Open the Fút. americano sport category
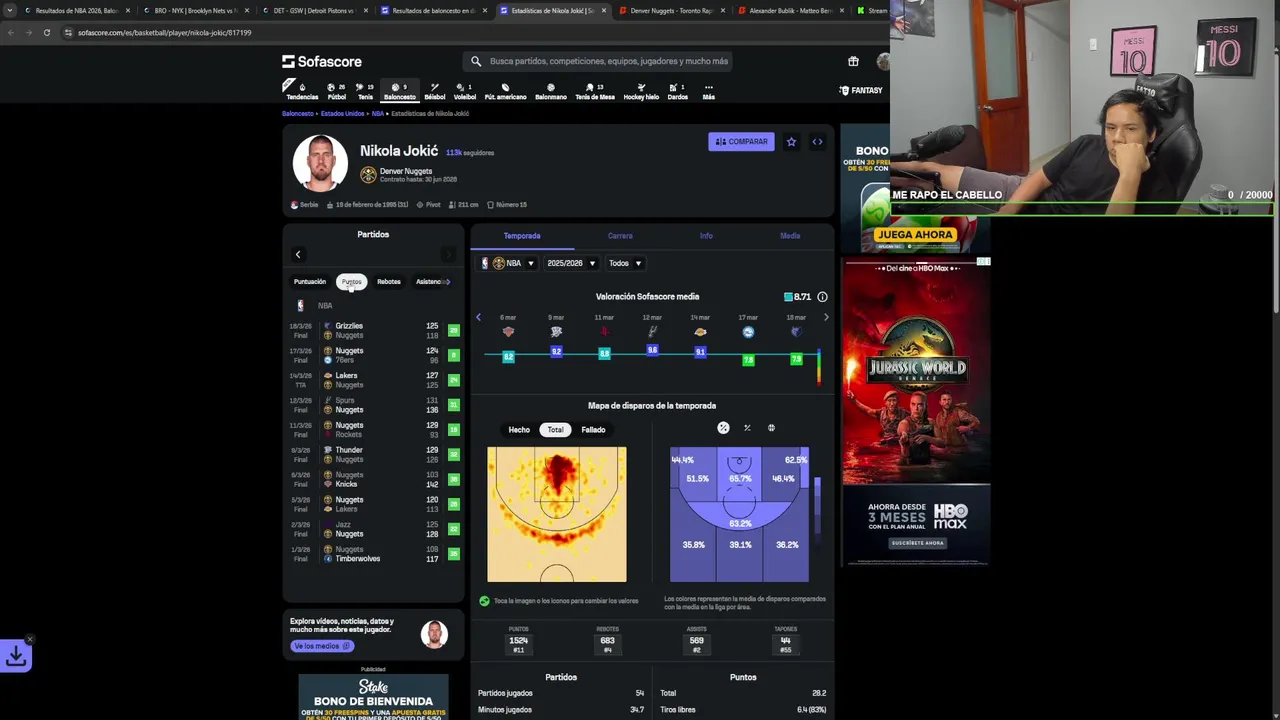Screen dimensions: 1280x720 (505, 91)
